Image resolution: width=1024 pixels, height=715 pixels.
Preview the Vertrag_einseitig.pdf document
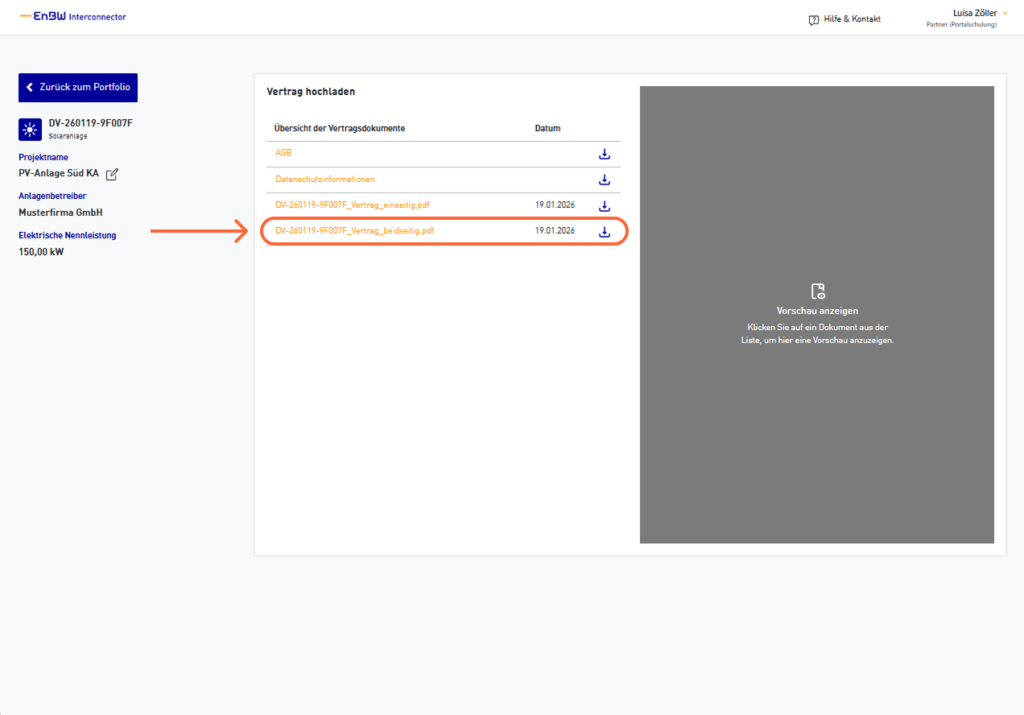pos(352,205)
